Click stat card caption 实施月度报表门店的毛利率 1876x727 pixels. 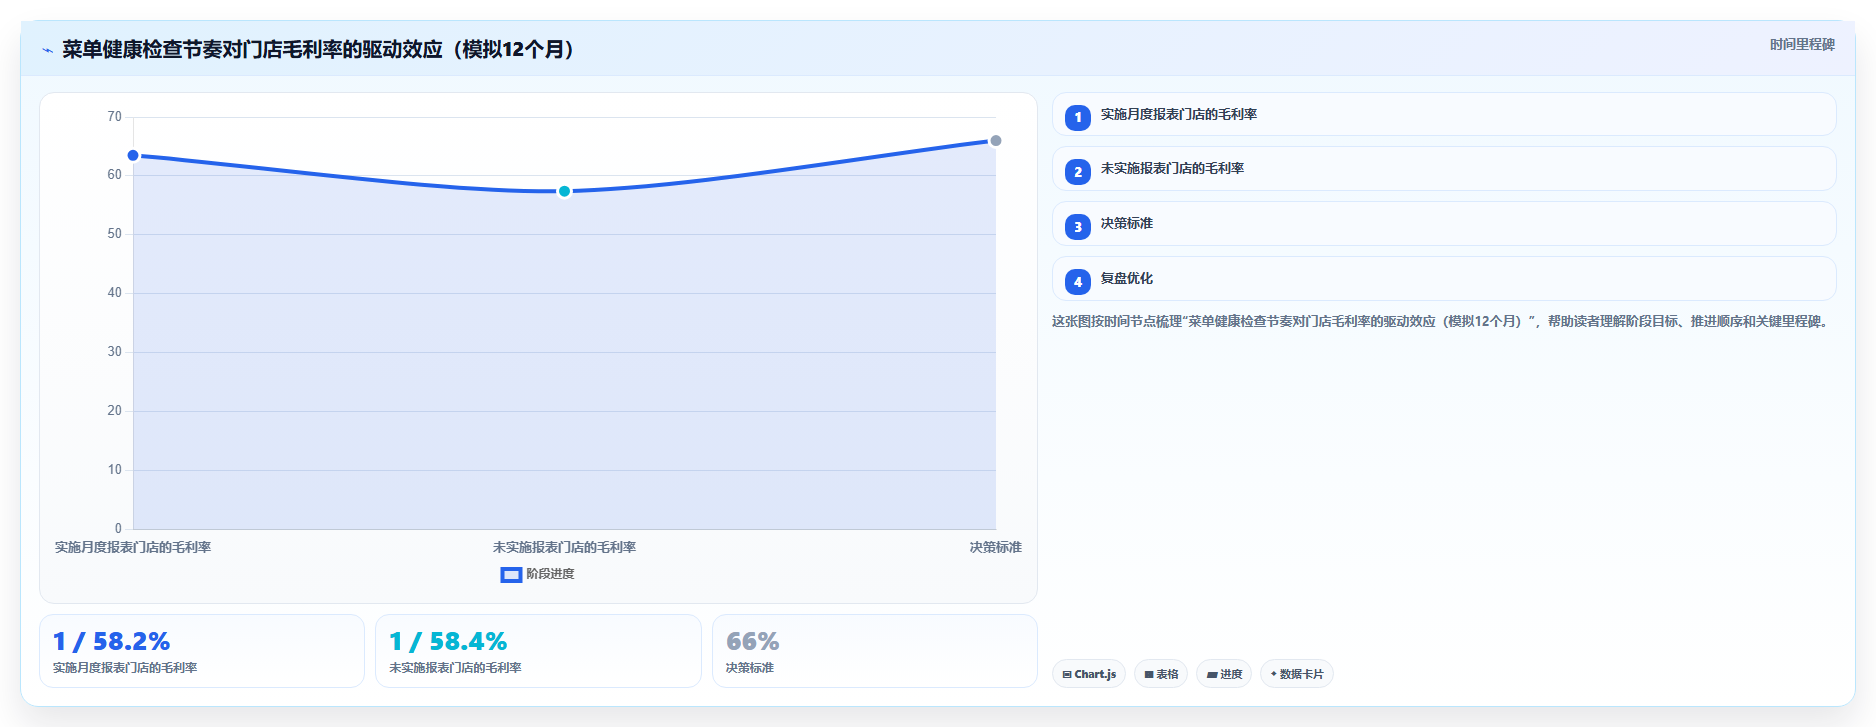tap(125, 668)
